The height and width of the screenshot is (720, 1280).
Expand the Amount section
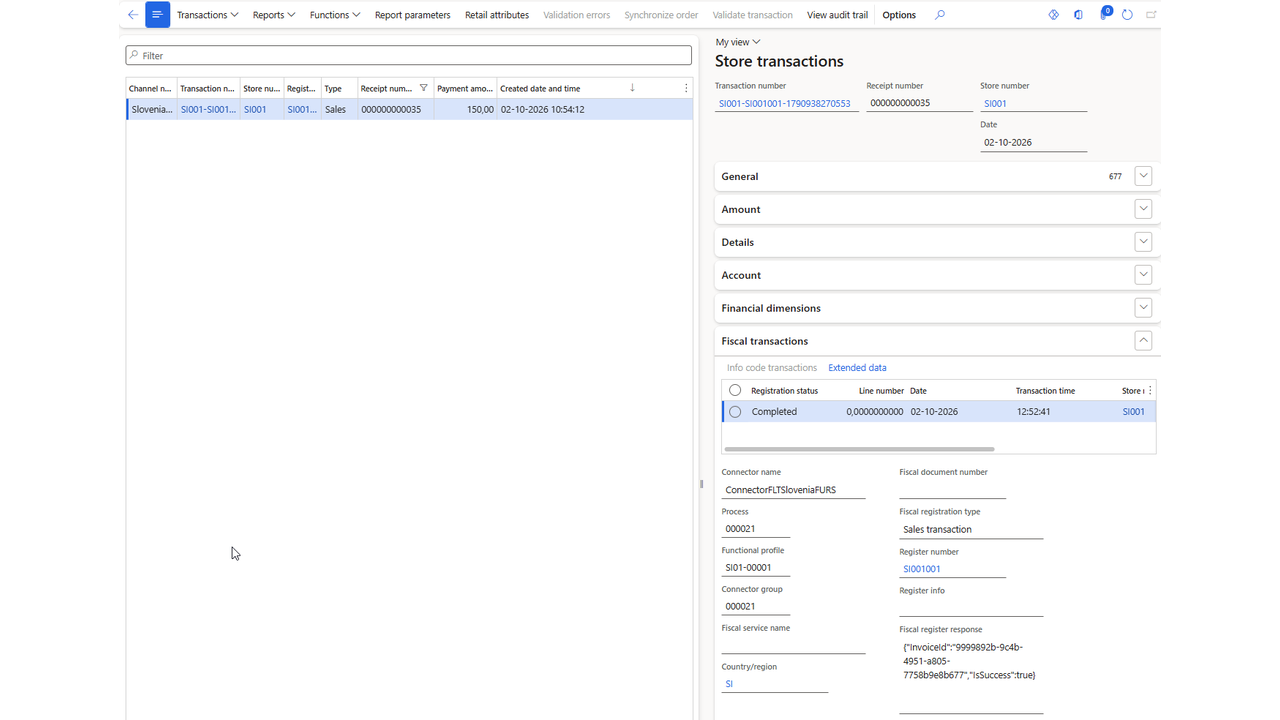click(1144, 209)
